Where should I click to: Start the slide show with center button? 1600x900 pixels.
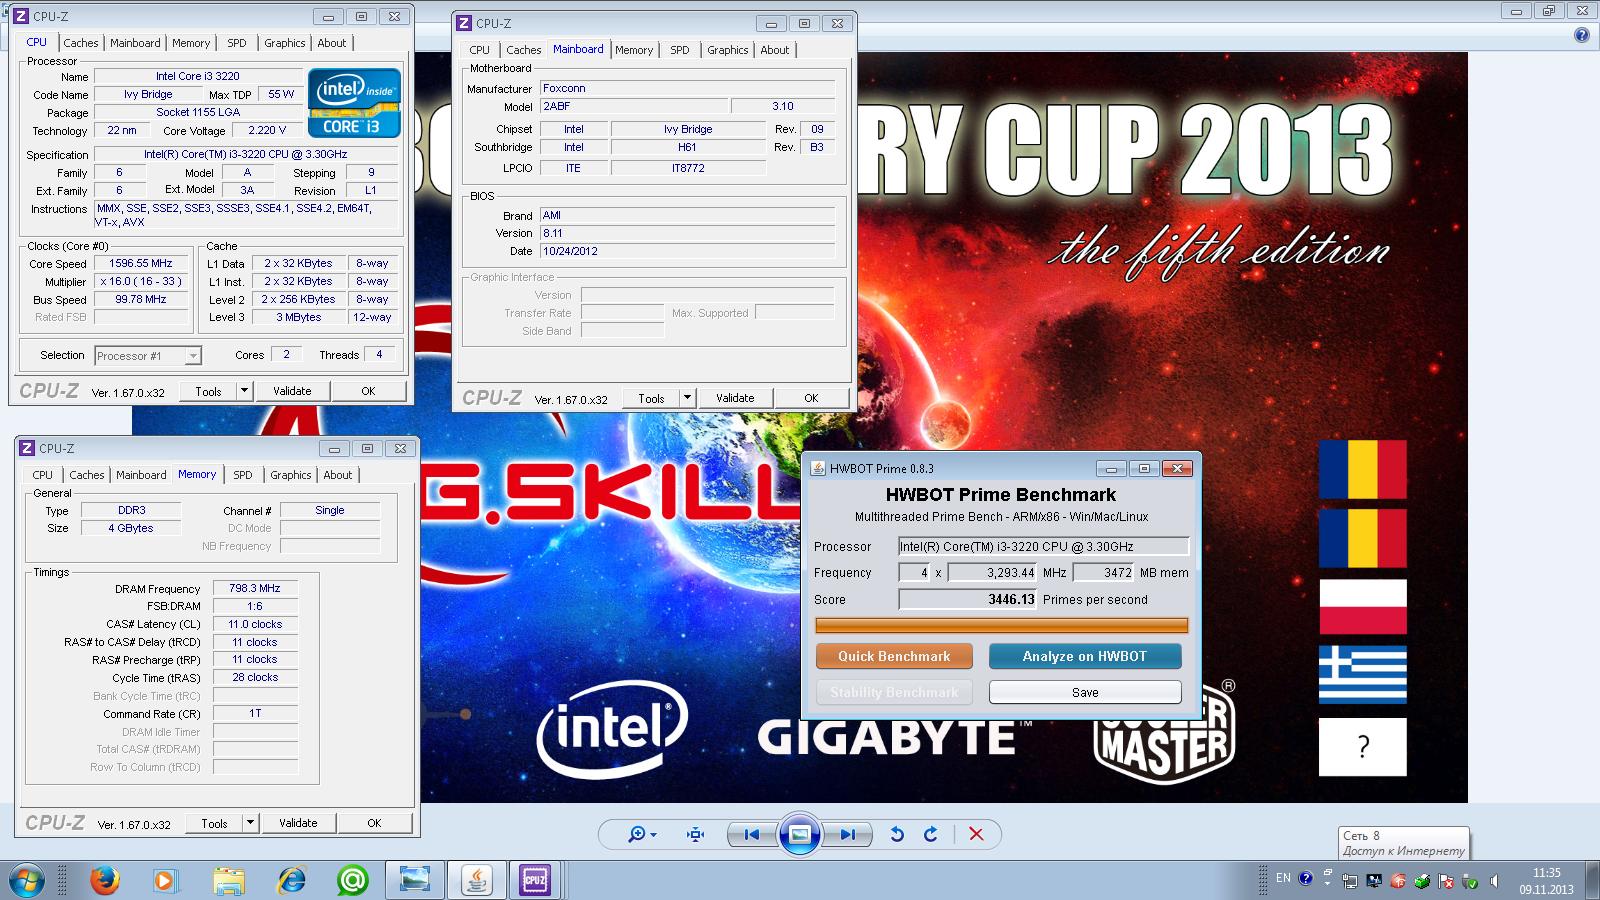click(x=800, y=834)
